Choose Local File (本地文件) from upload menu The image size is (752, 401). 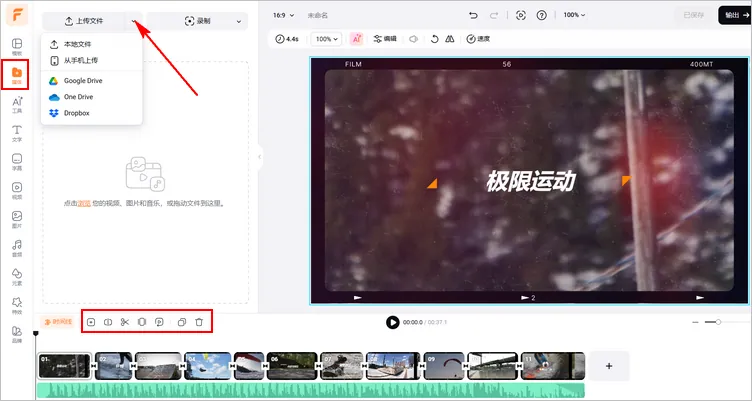point(92,44)
